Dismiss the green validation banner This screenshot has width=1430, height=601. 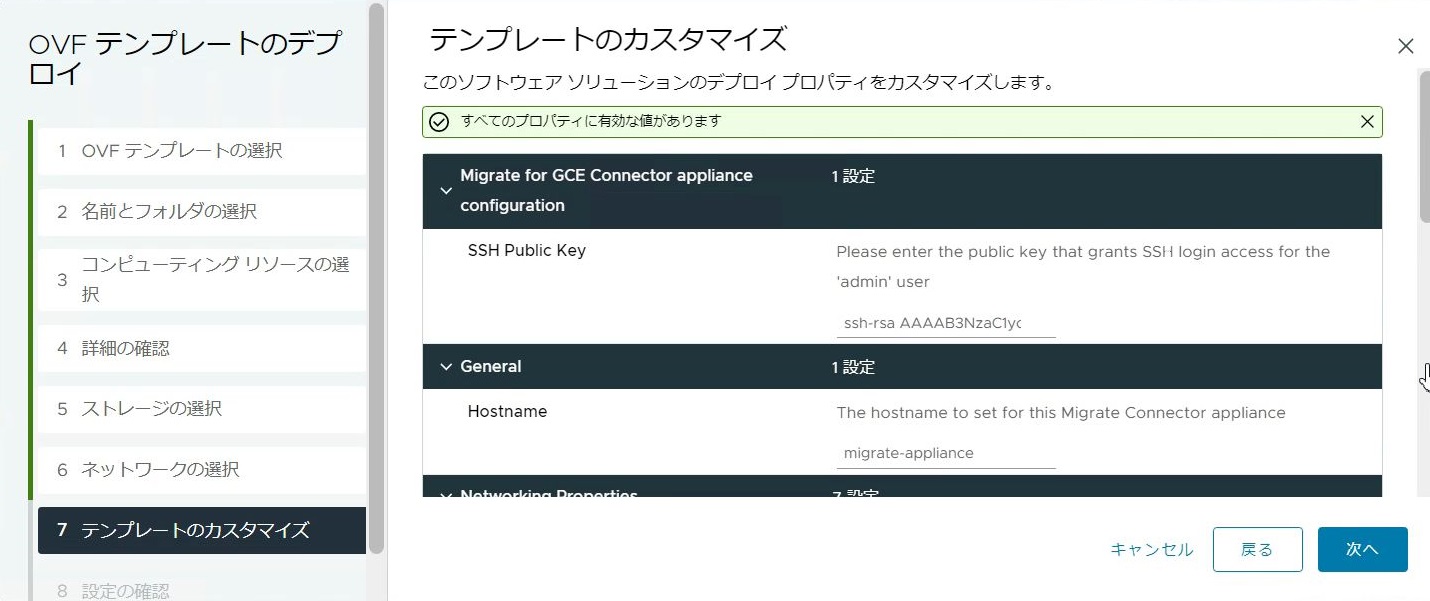(x=1367, y=122)
